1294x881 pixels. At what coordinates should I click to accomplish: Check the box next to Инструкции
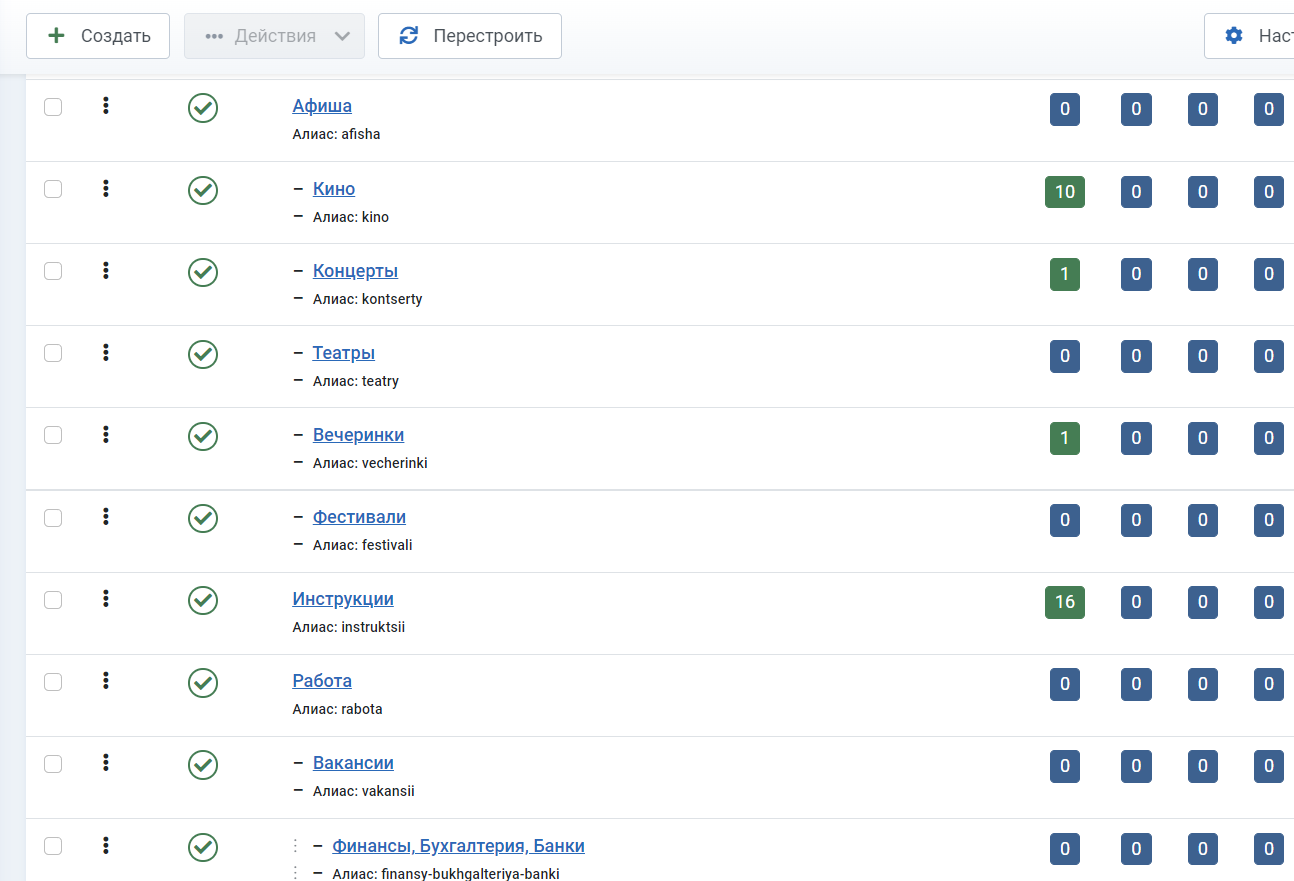point(53,600)
